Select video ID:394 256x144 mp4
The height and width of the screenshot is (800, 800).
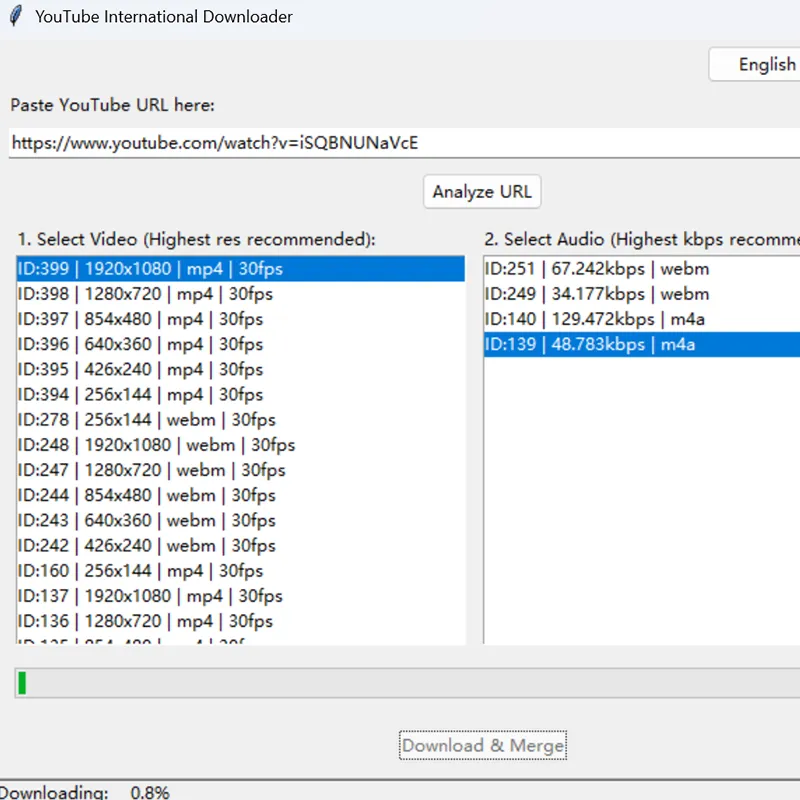click(241, 395)
